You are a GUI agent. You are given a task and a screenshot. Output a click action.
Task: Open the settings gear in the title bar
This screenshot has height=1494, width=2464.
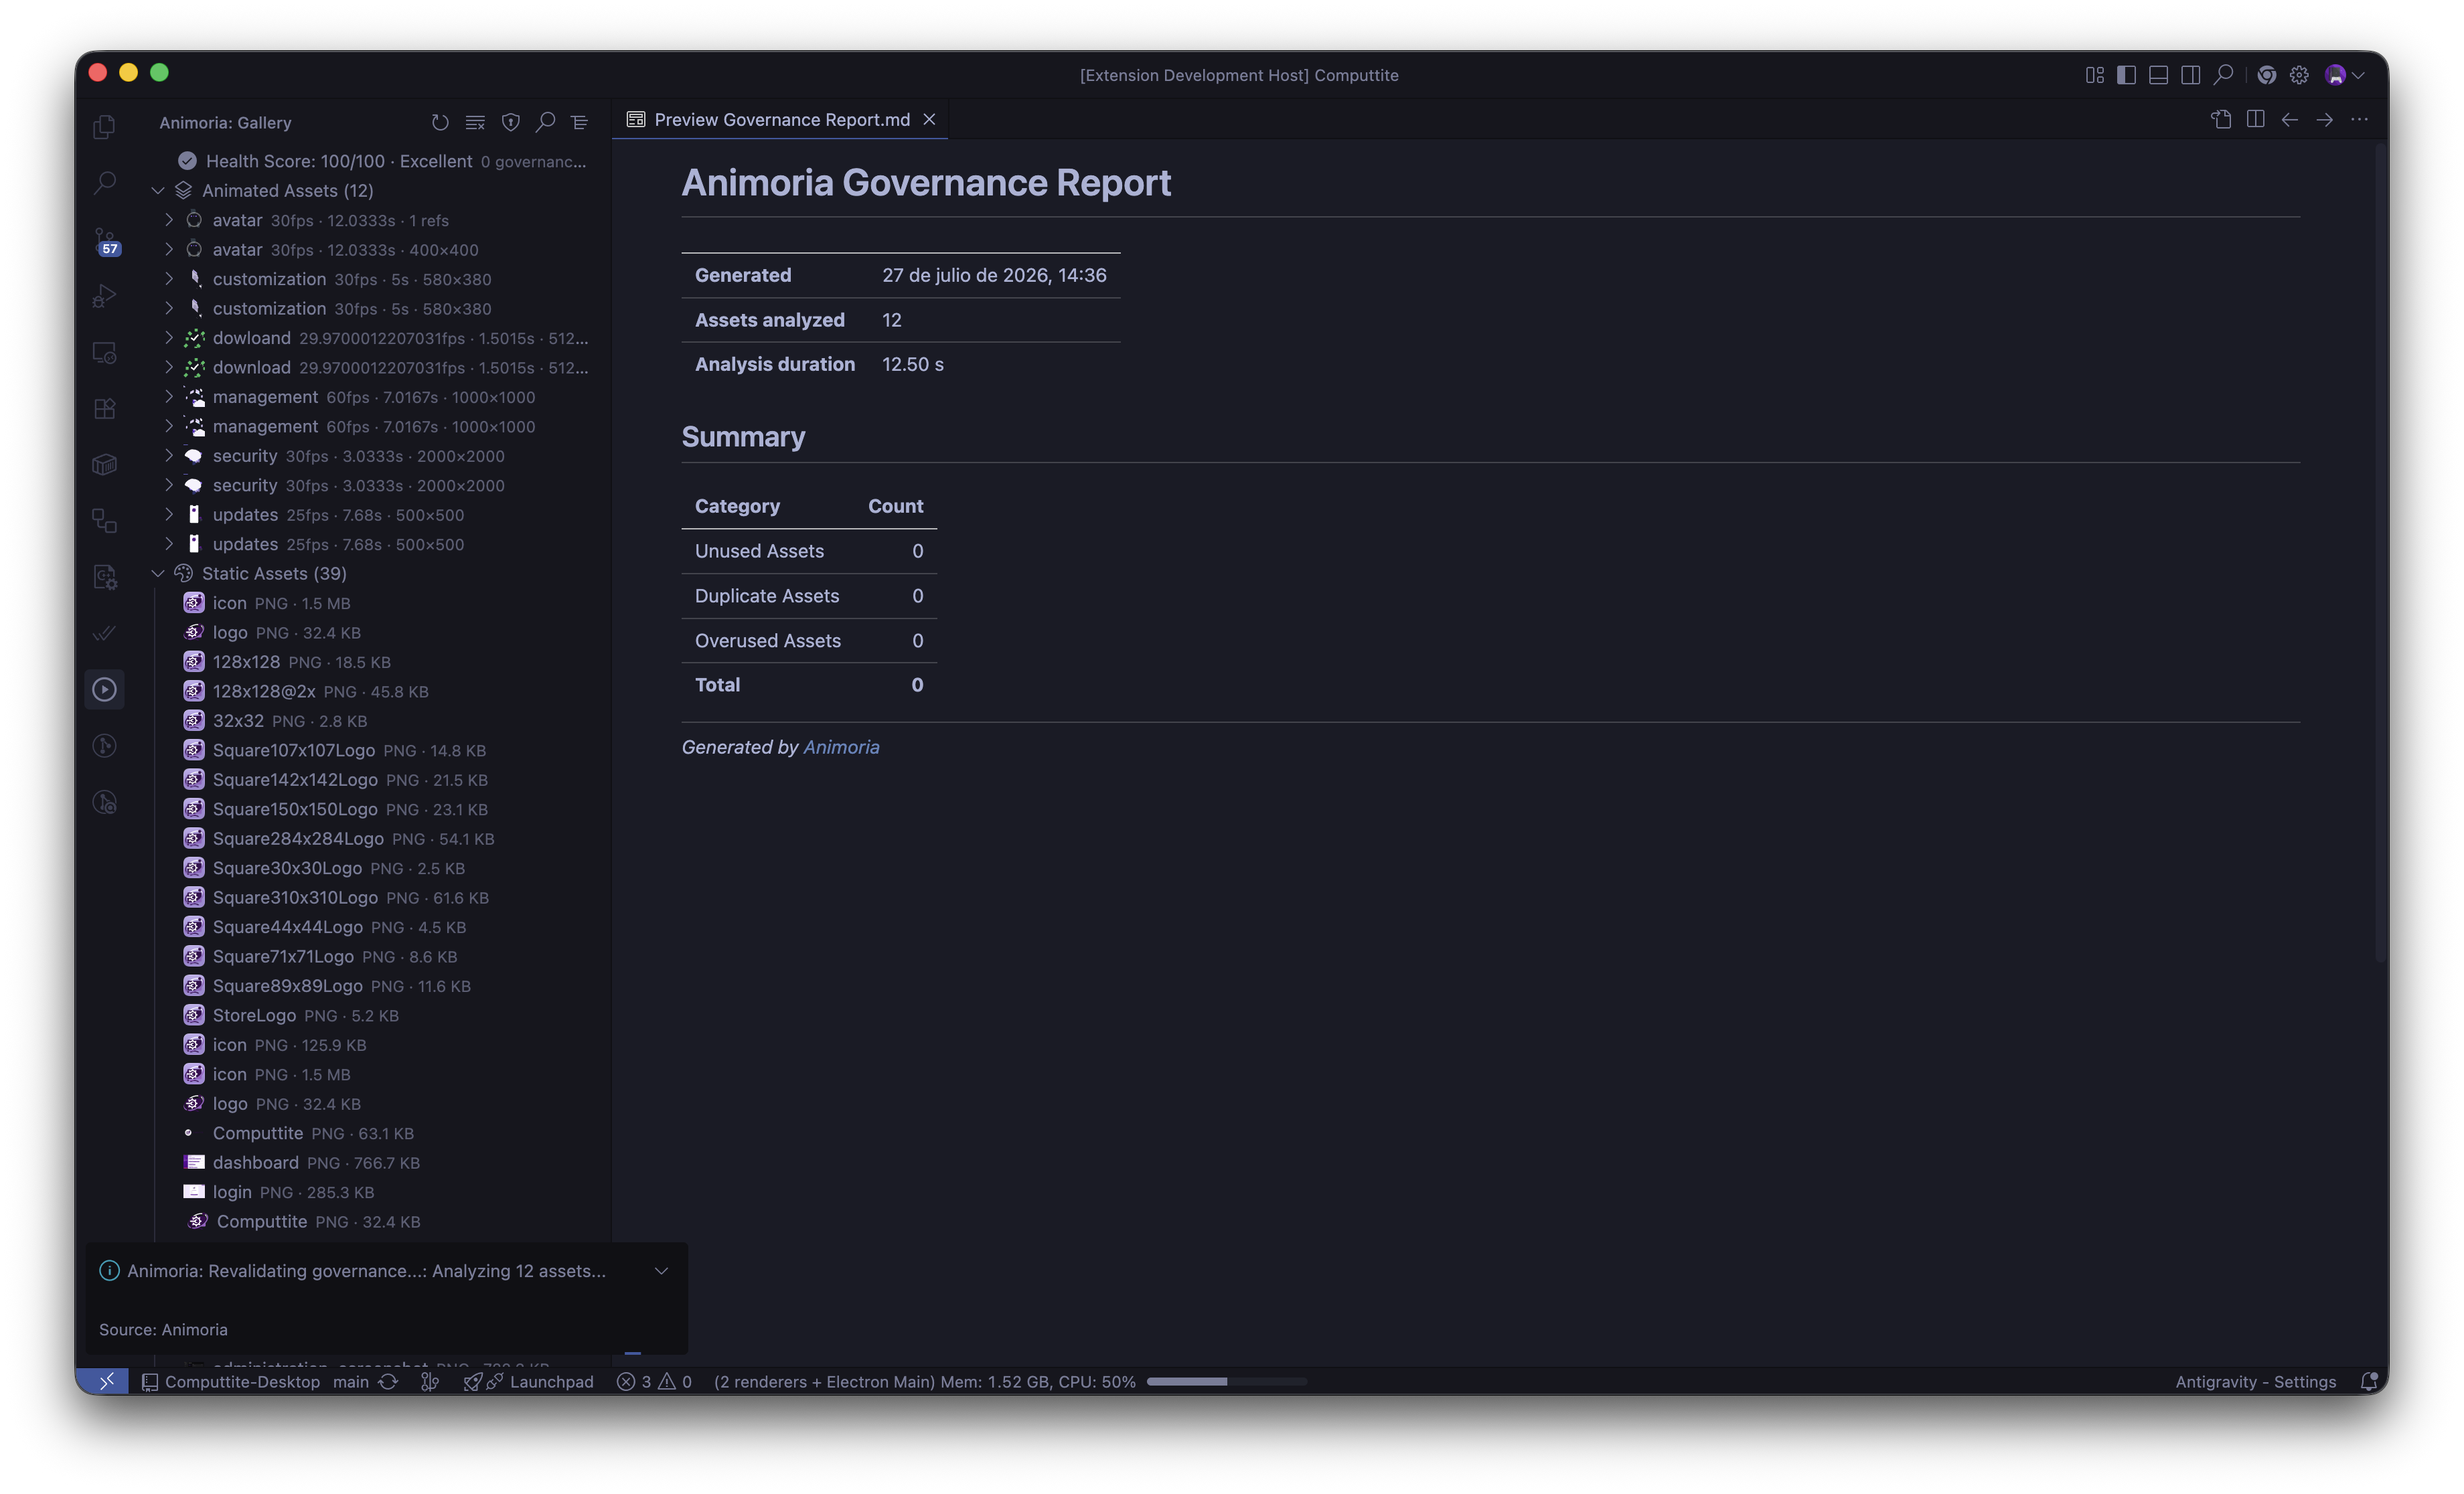click(2299, 75)
